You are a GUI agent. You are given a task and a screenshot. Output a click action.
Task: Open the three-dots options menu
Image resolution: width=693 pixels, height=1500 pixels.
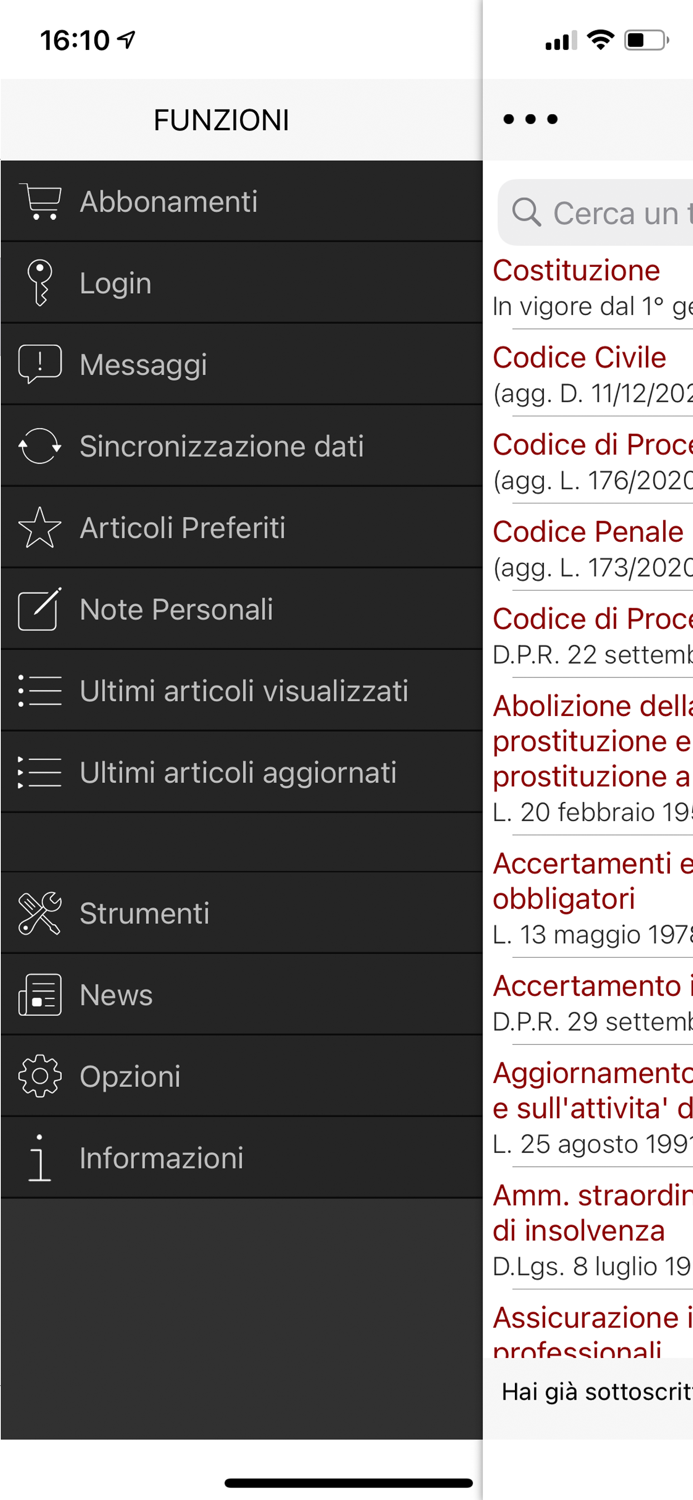tap(530, 118)
